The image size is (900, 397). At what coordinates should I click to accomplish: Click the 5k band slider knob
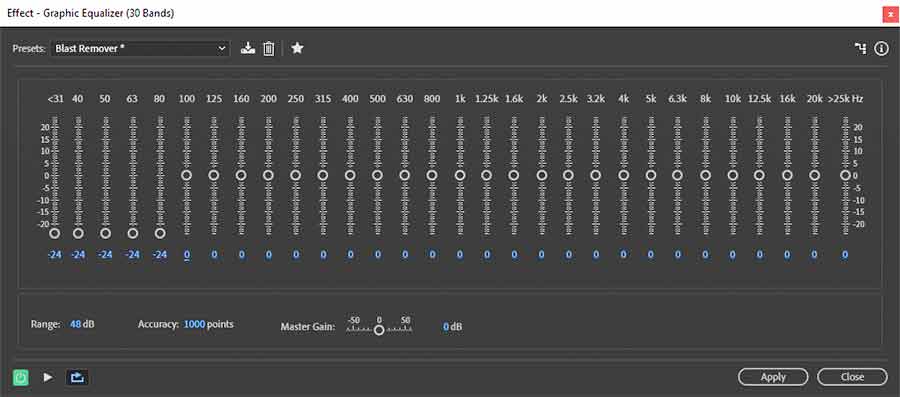pyautogui.click(x=650, y=175)
